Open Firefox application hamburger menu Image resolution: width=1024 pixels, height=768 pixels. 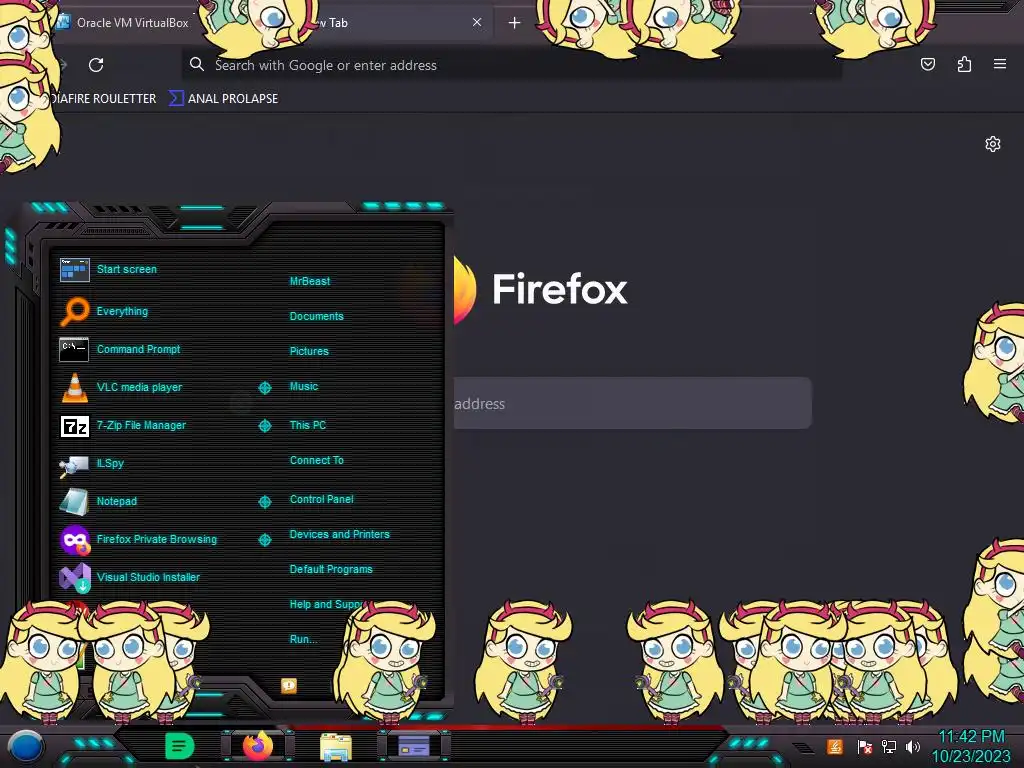[1000, 64]
